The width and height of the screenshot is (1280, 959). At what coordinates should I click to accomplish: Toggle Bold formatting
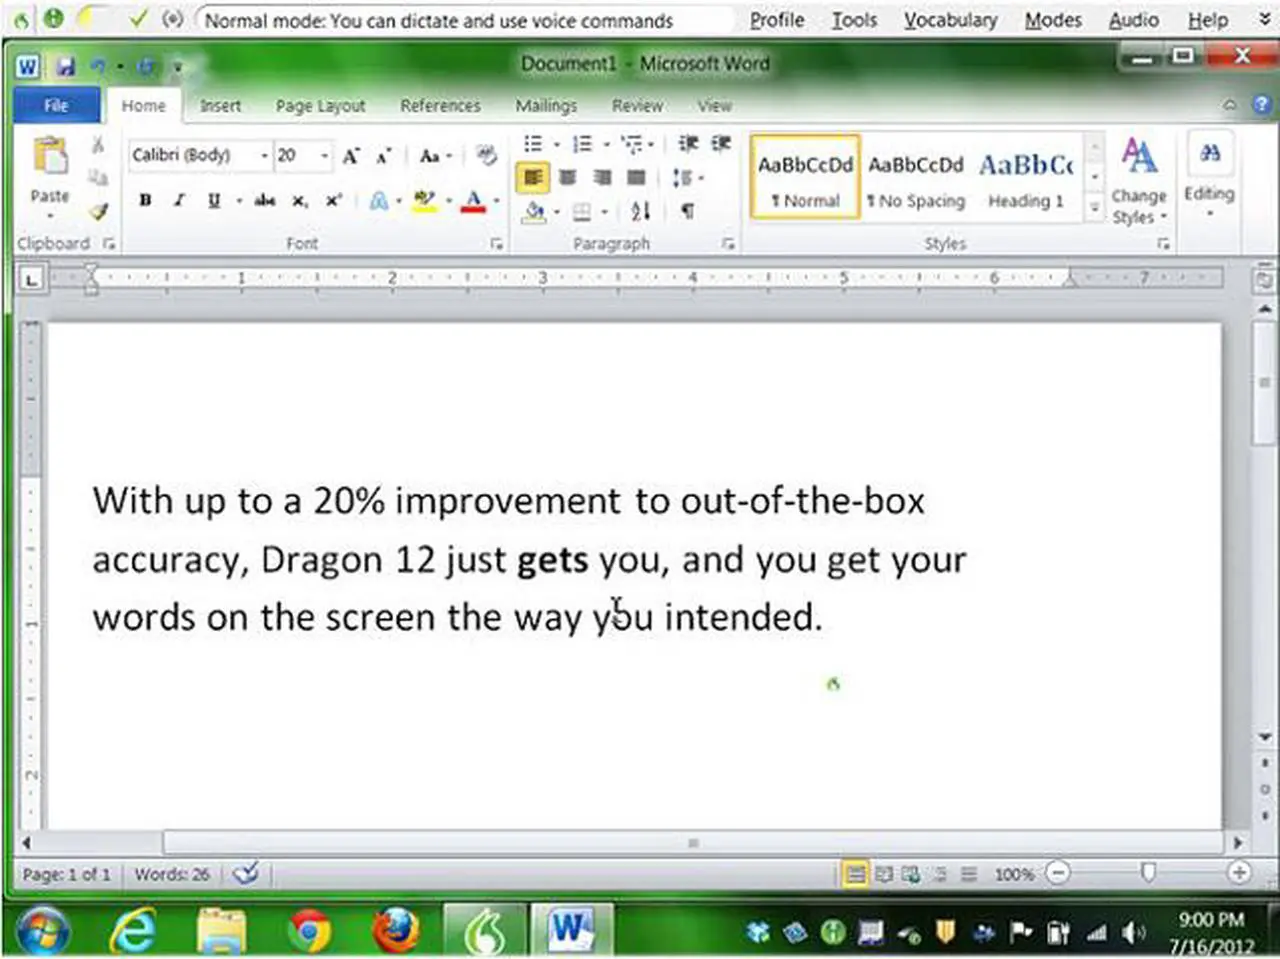(145, 200)
